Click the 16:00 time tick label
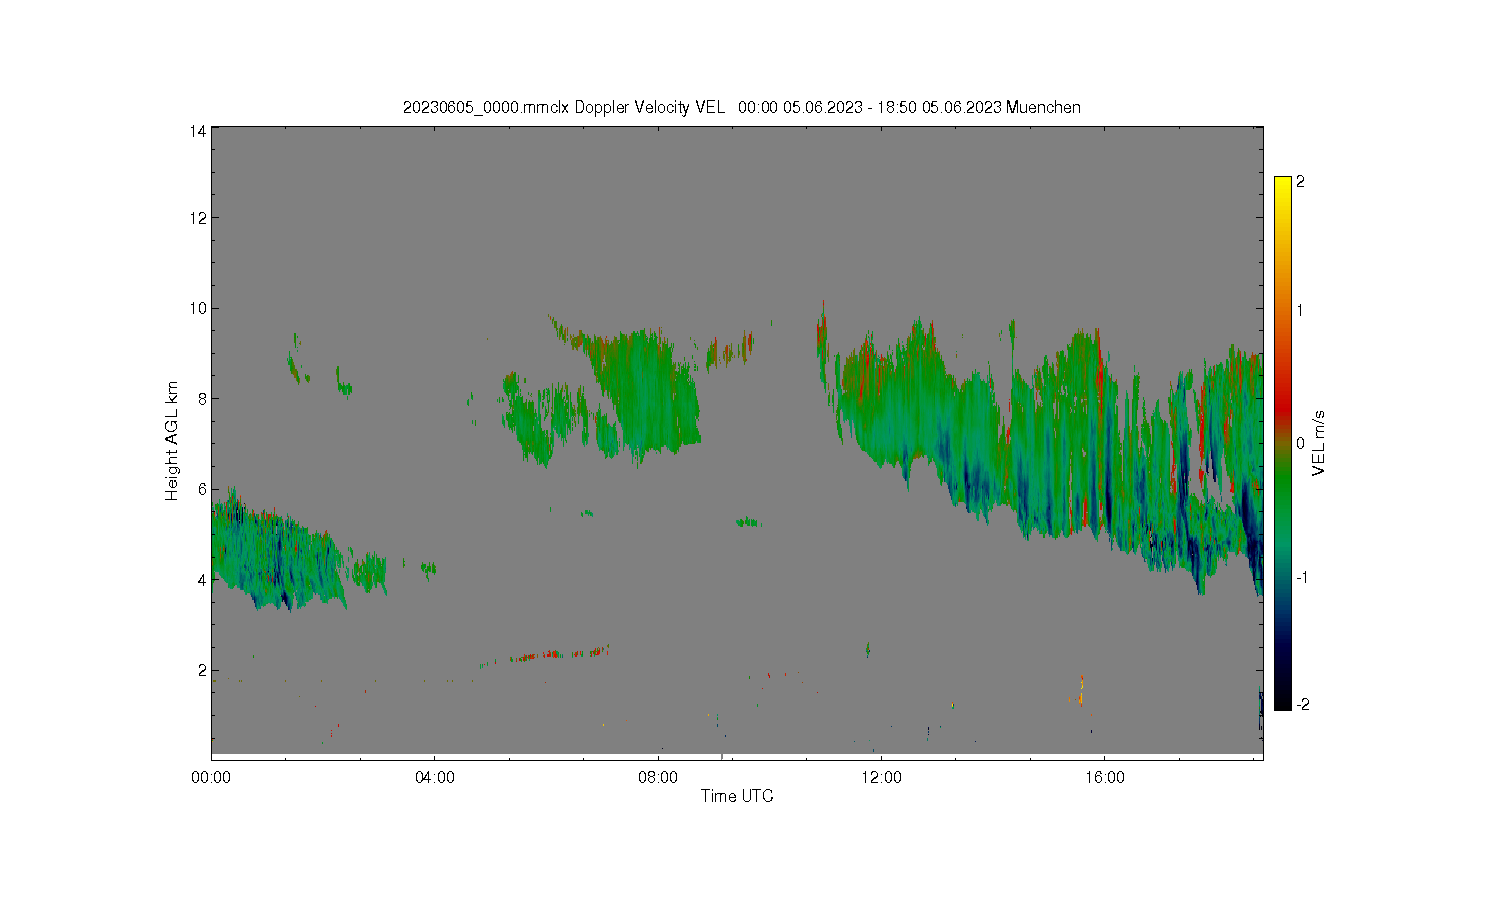The height and width of the screenshot is (900, 1500). click(1104, 777)
